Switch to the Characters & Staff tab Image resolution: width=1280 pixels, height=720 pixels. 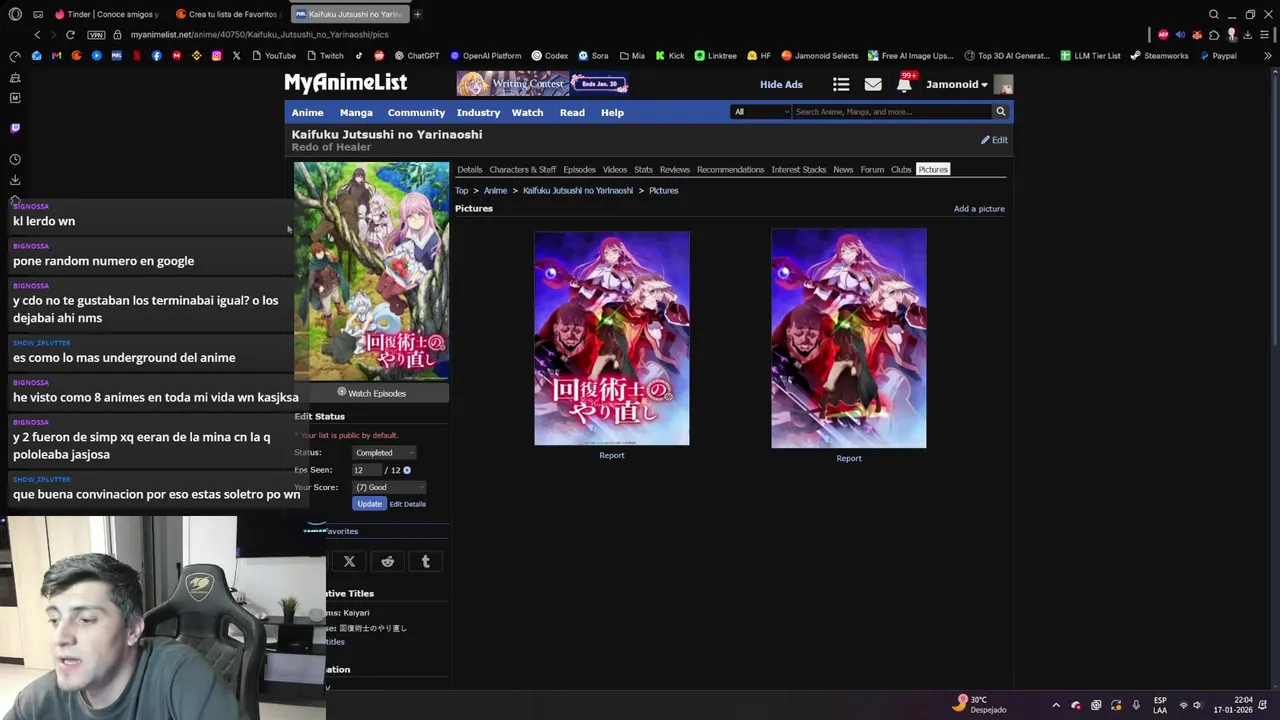click(x=522, y=170)
